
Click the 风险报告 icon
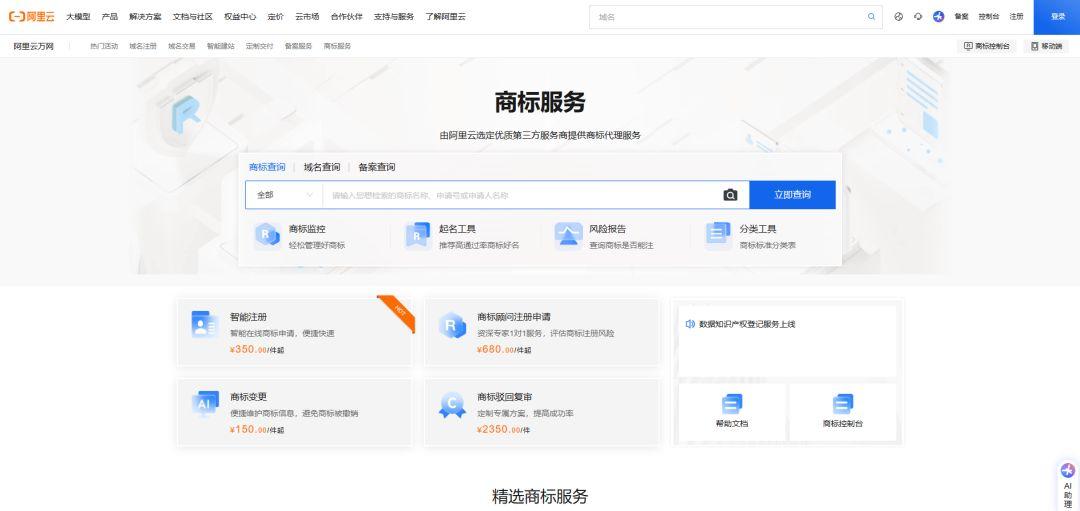tap(568, 236)
